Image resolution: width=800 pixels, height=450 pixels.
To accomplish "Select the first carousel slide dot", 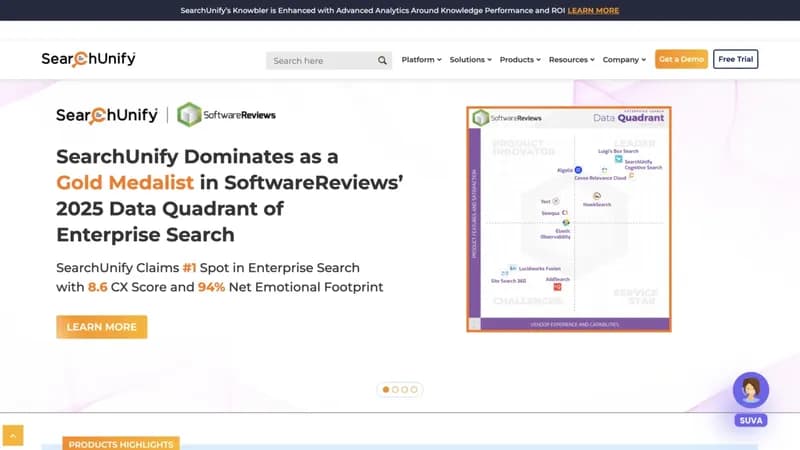I will [x=386, y=390].
